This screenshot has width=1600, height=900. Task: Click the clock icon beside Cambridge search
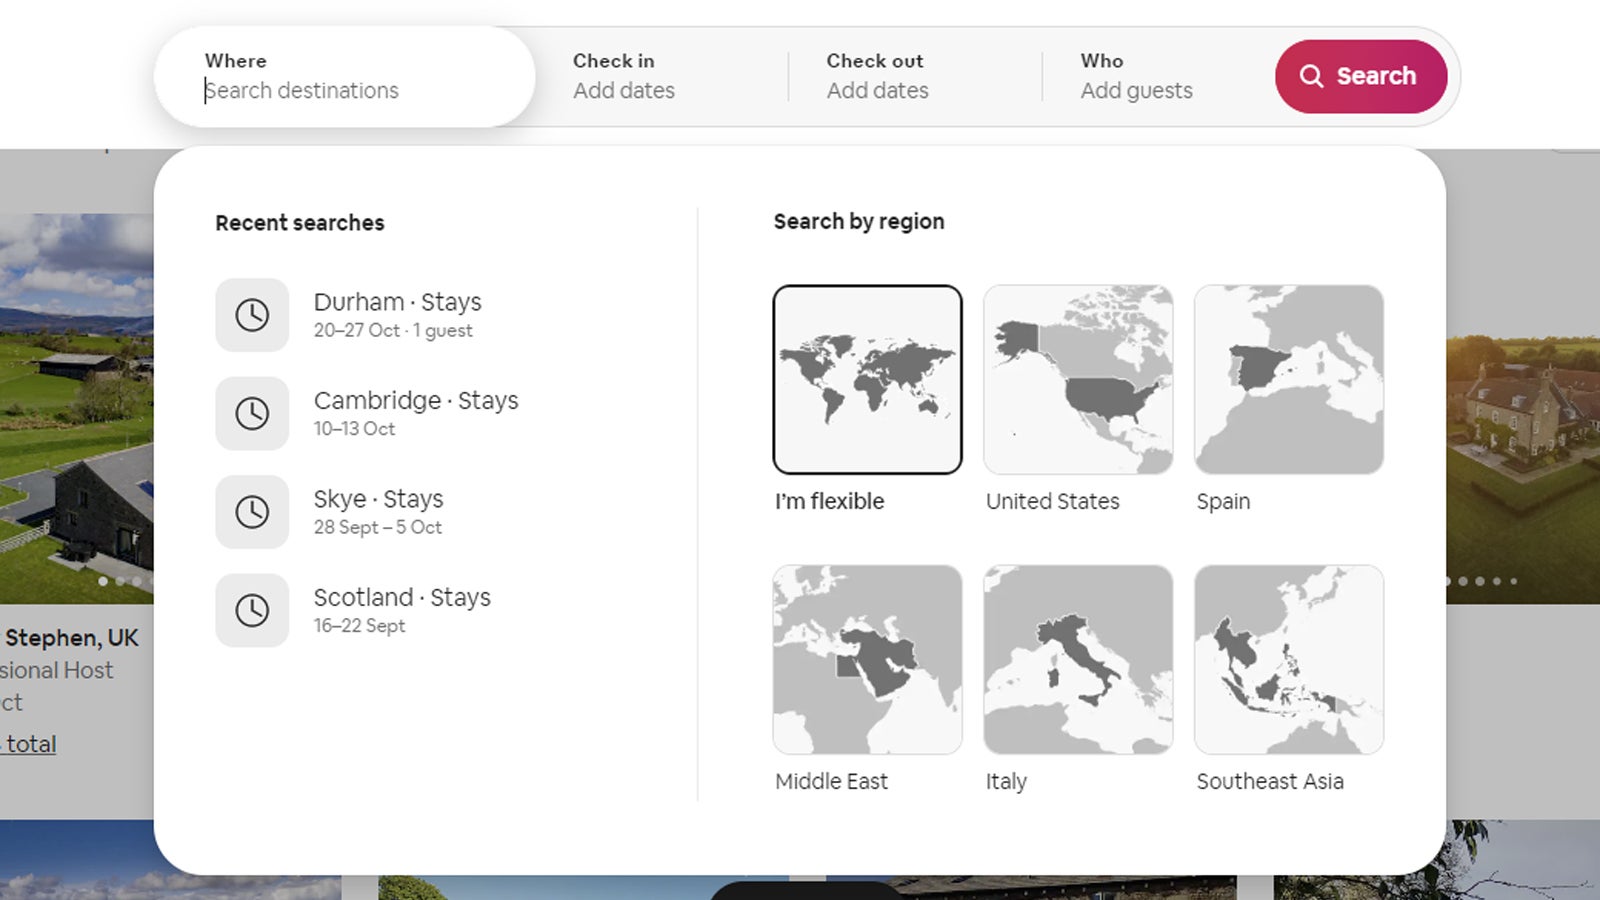(252, 412)
